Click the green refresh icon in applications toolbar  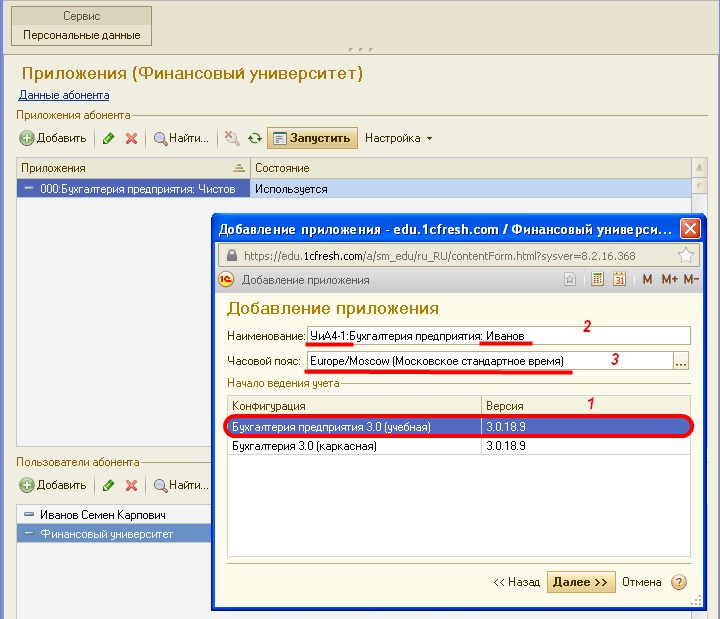(x=254, y=138)
